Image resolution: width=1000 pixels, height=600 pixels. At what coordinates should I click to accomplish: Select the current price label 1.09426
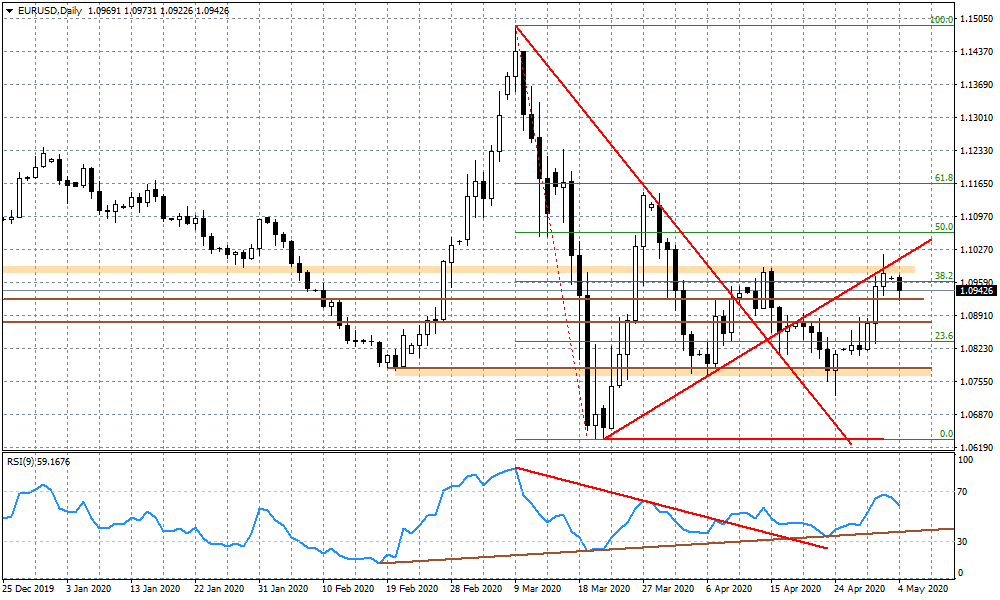[x=976, y=291]
